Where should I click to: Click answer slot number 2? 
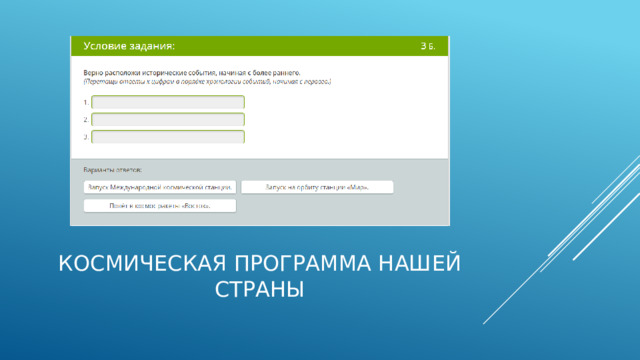(x=168, y=120)
